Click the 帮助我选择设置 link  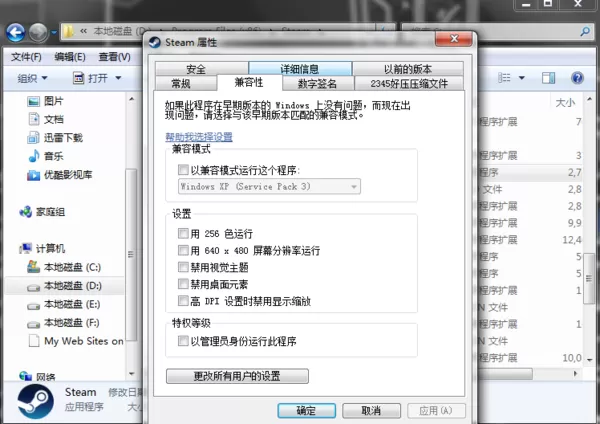[x=199, y=137]
